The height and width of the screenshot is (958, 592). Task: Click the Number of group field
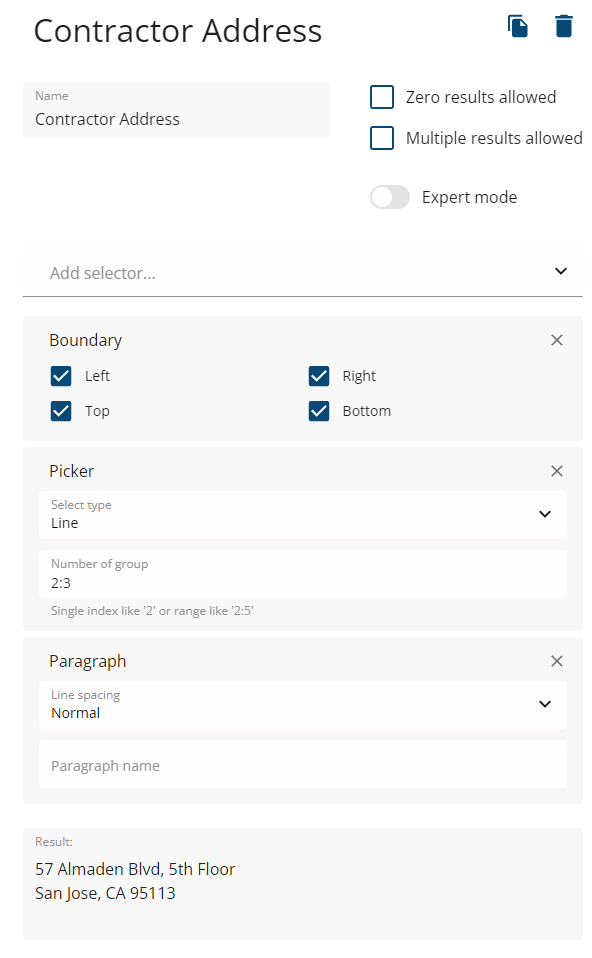(x=302, y=574)
